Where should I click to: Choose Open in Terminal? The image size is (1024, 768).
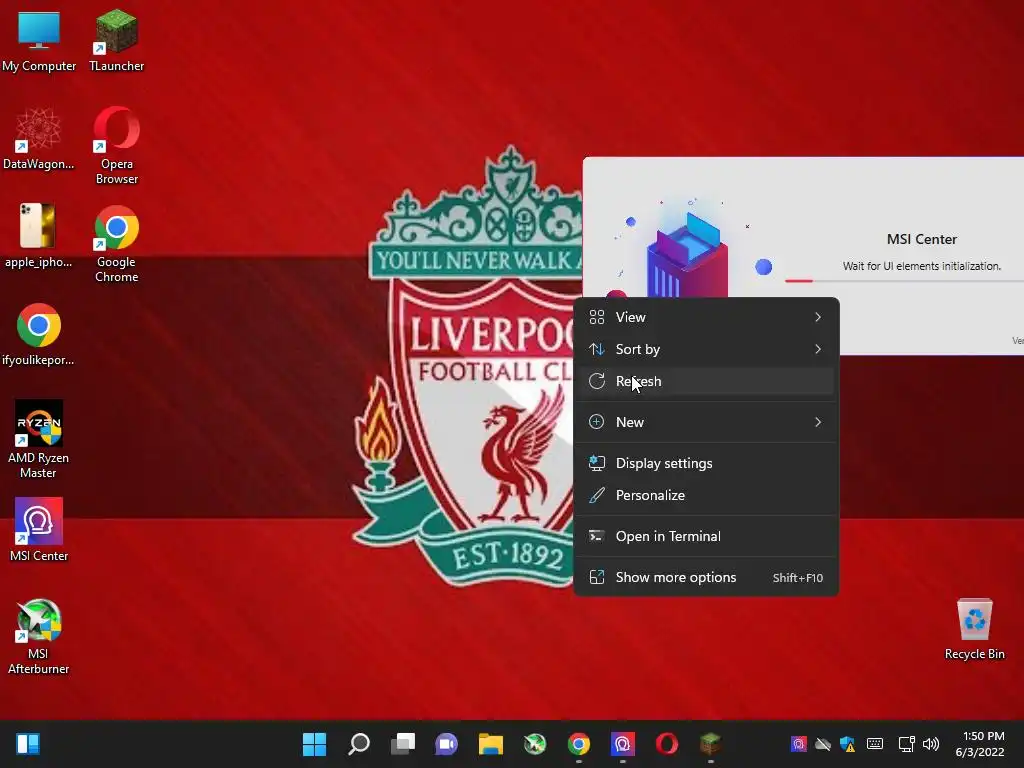[x=706, y=536]
